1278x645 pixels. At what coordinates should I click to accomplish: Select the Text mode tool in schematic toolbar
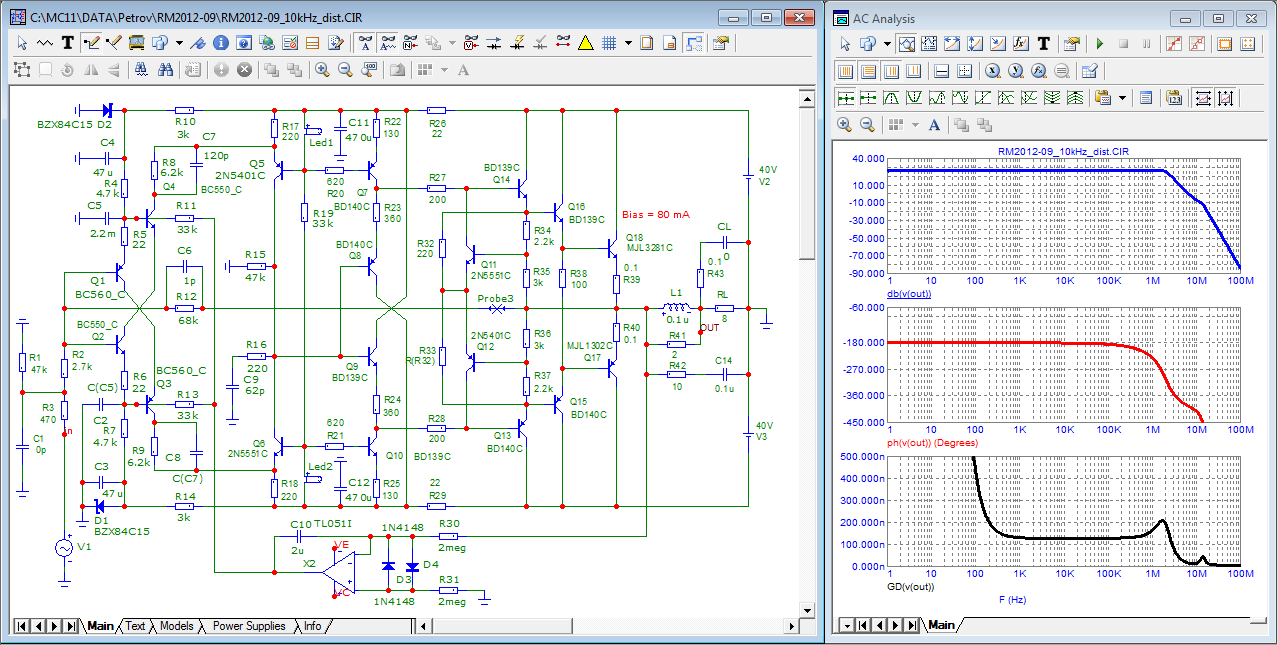[x=68, y=43]
